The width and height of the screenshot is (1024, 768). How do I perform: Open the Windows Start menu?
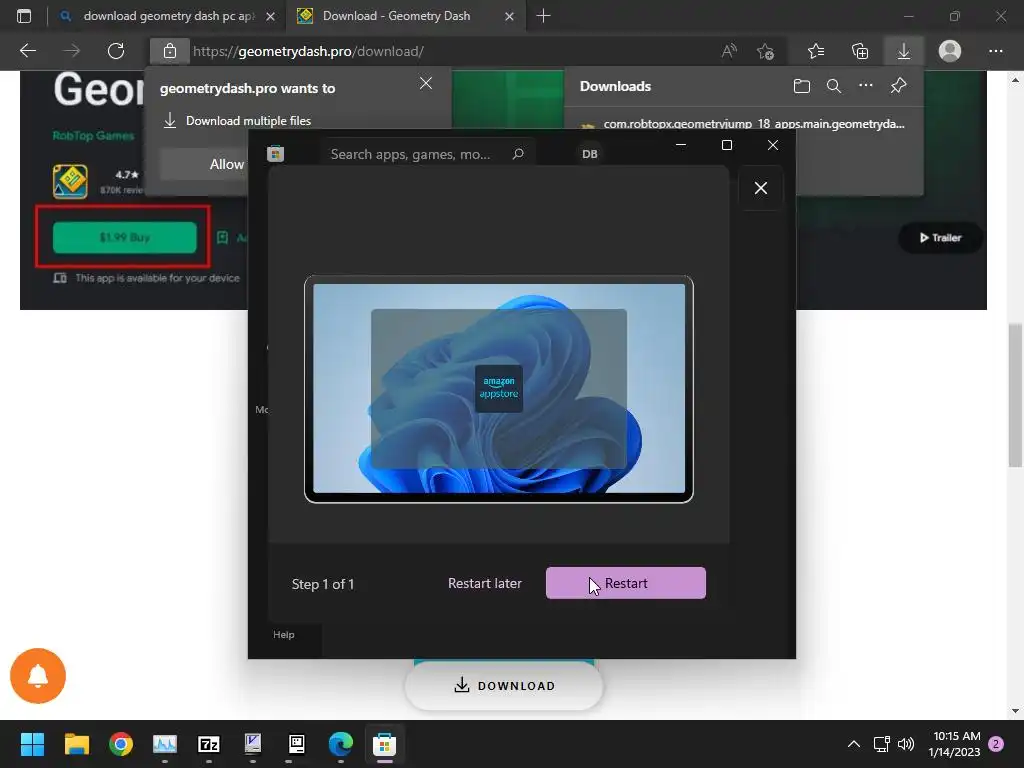[33, 744]
